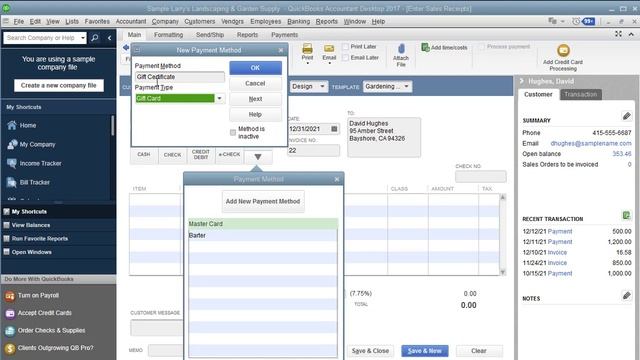Enable Print Later checkbox
Image resolution: width=640 pixels, height=360 pixels.
tap(345, 47)
